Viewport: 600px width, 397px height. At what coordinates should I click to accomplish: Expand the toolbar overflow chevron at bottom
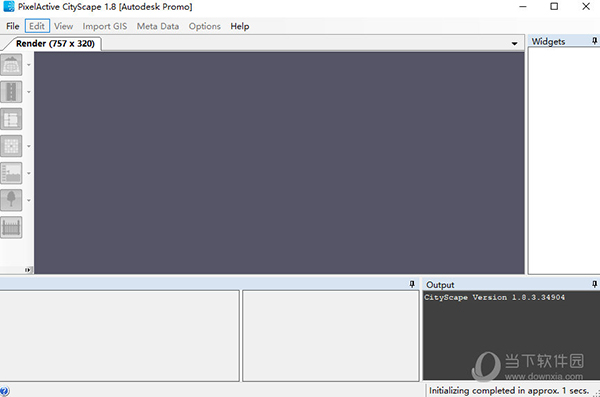click(x=28, y=270)
